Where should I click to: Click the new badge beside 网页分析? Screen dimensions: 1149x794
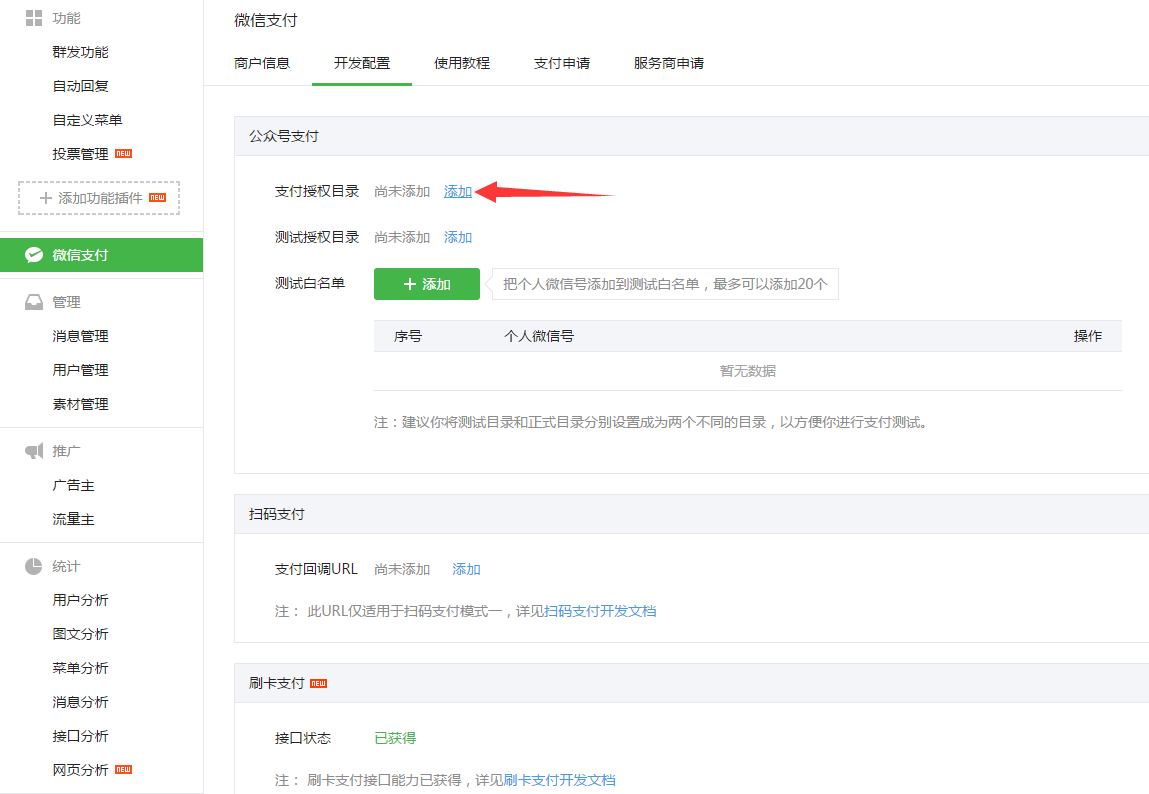tap(123, 770)
